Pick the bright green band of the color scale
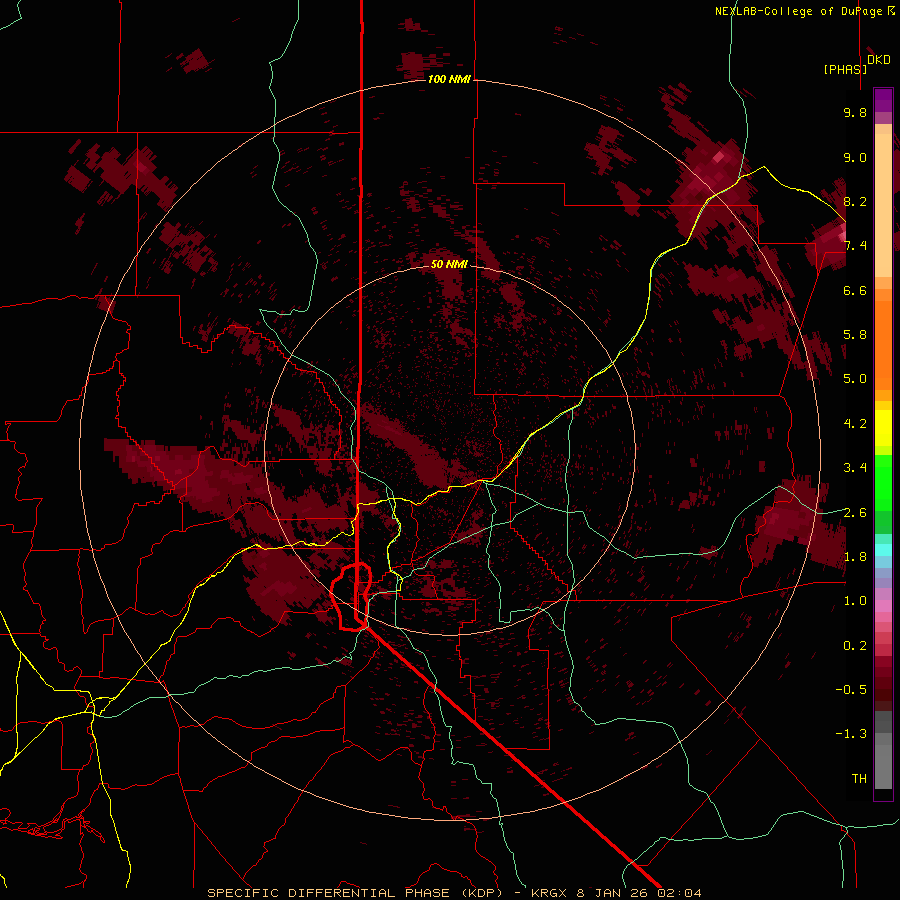The height and width of the screenshot is (900, 900). (883, 483)
